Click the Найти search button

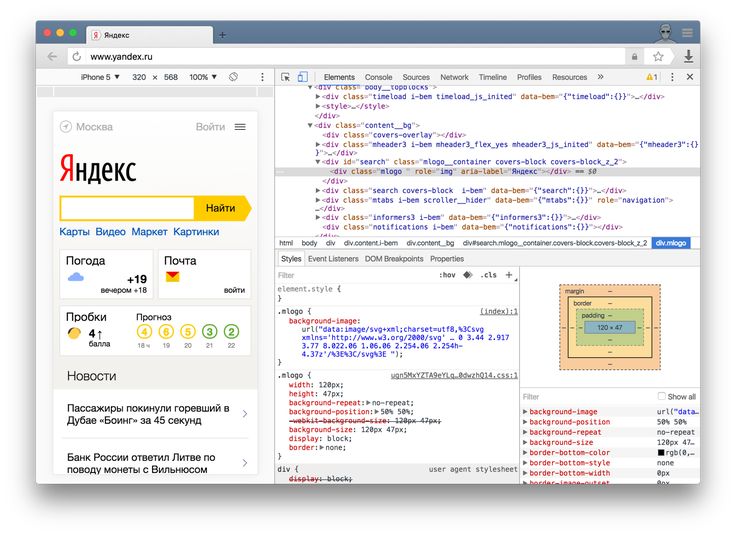click(x=222, y=208)
